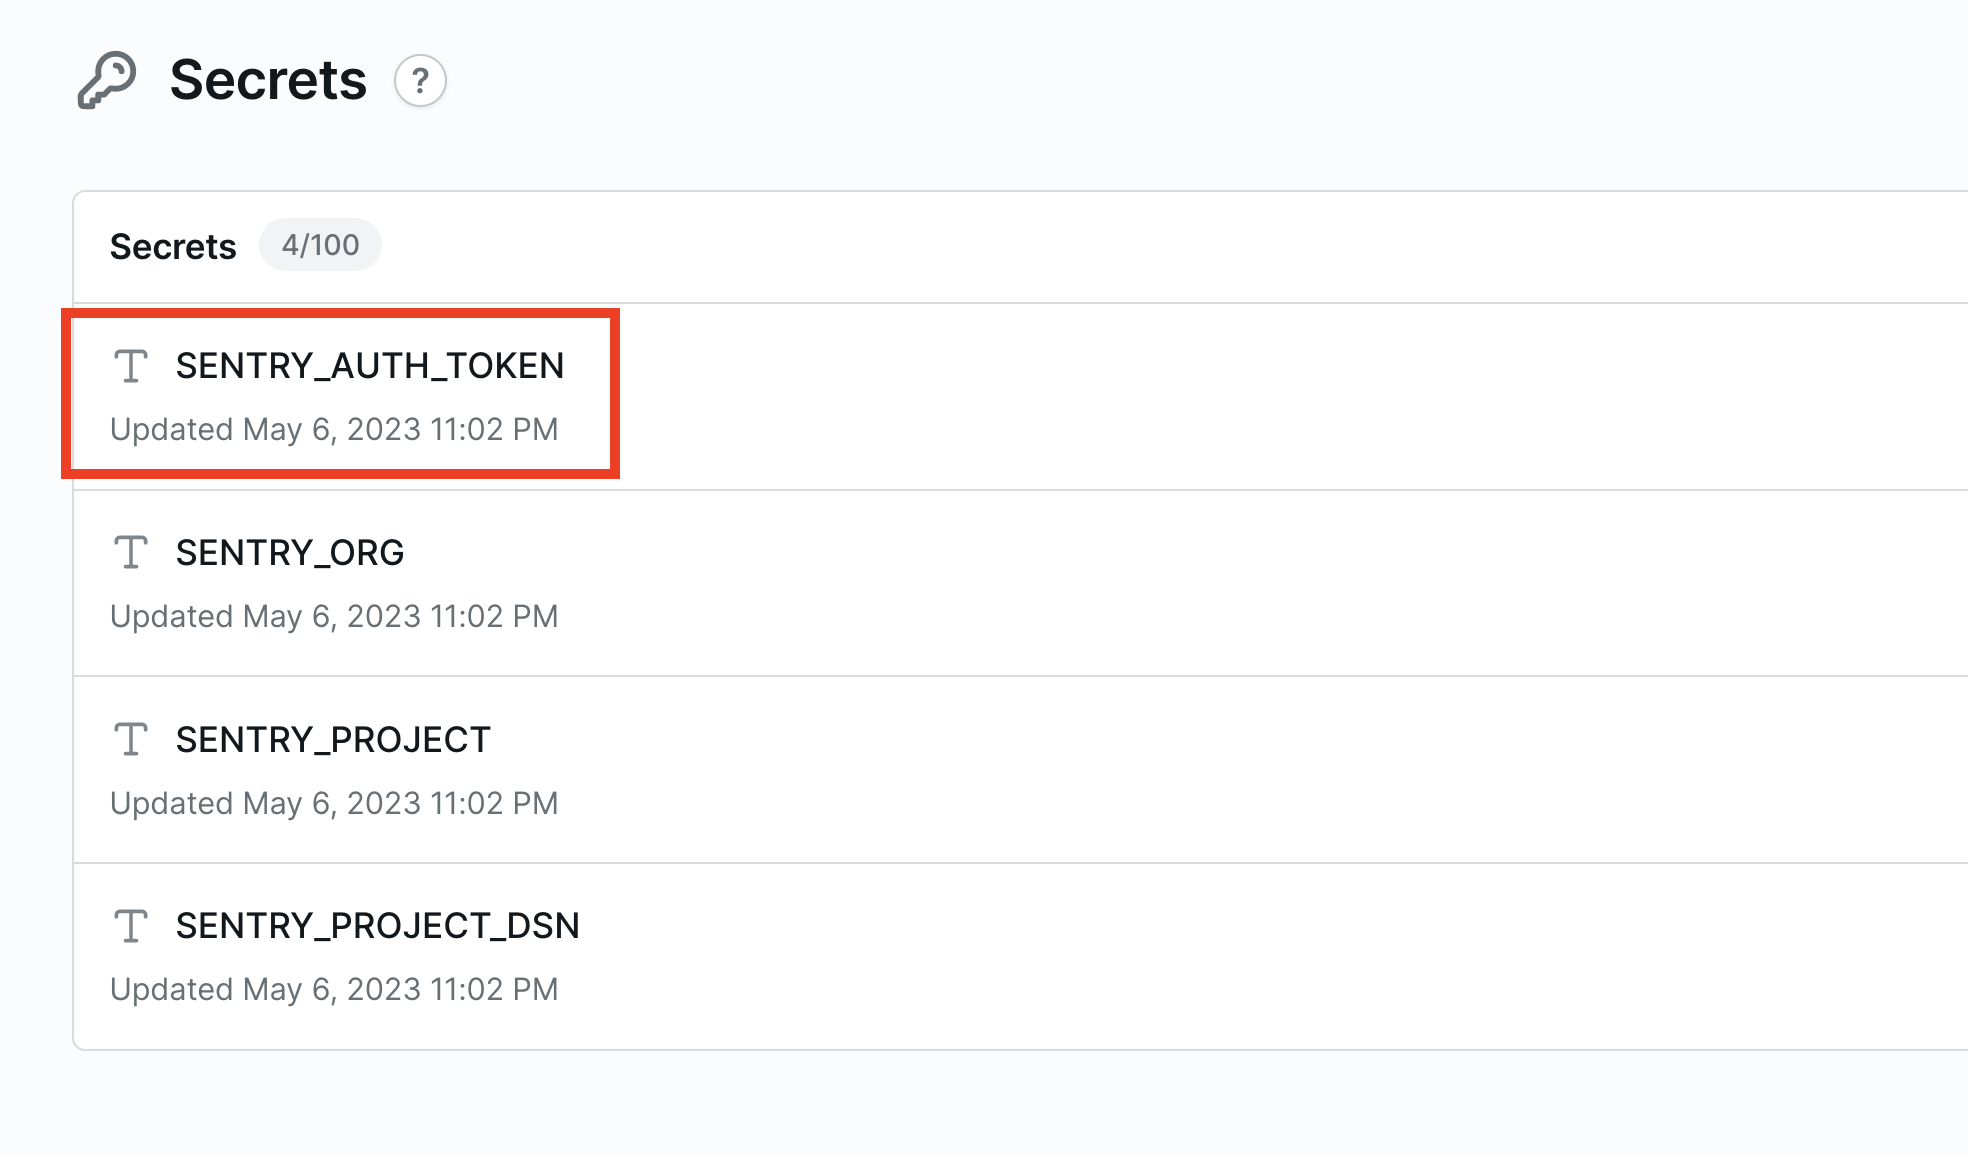Click the update timestamp under SENTRY_PROJECT_DSN

(334, 989)
